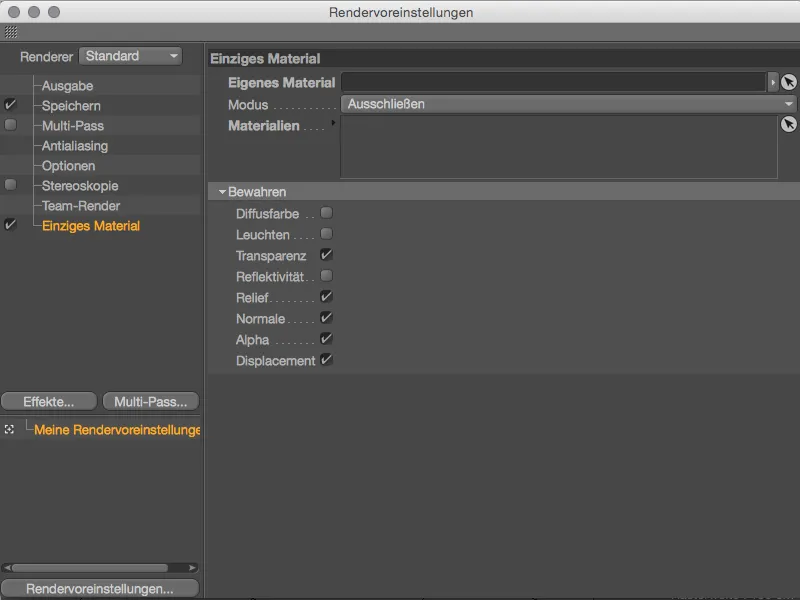Uncheck the Displacement checkbox

tap(327, 360)
